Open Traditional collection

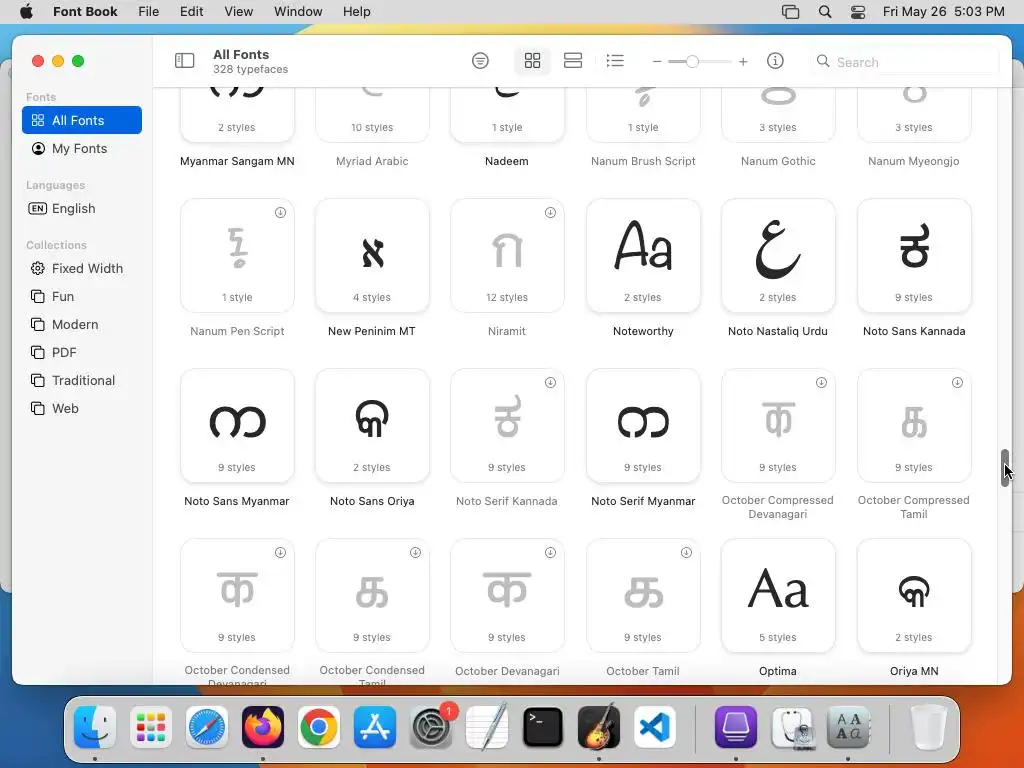(82, 381)
